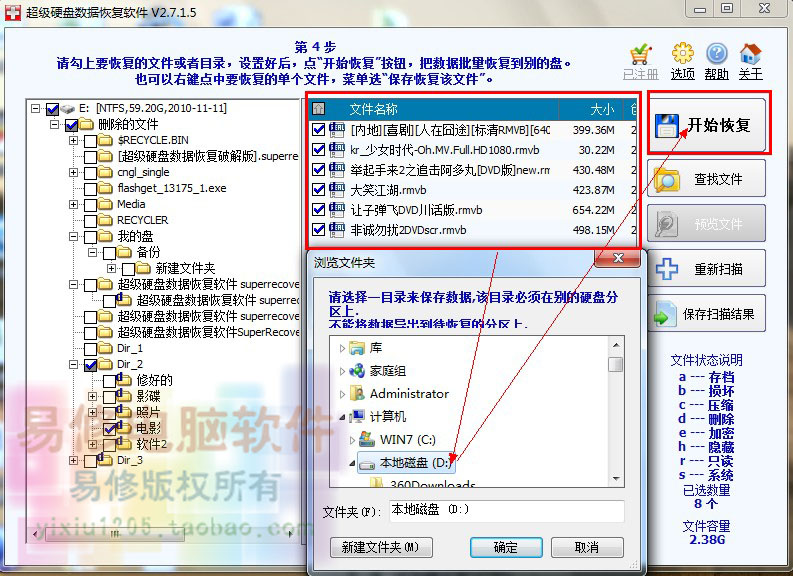The image size is (793, 576).
Task: Select 本地磁盘 (D:) in folder tree
Action: coord(406,462)
